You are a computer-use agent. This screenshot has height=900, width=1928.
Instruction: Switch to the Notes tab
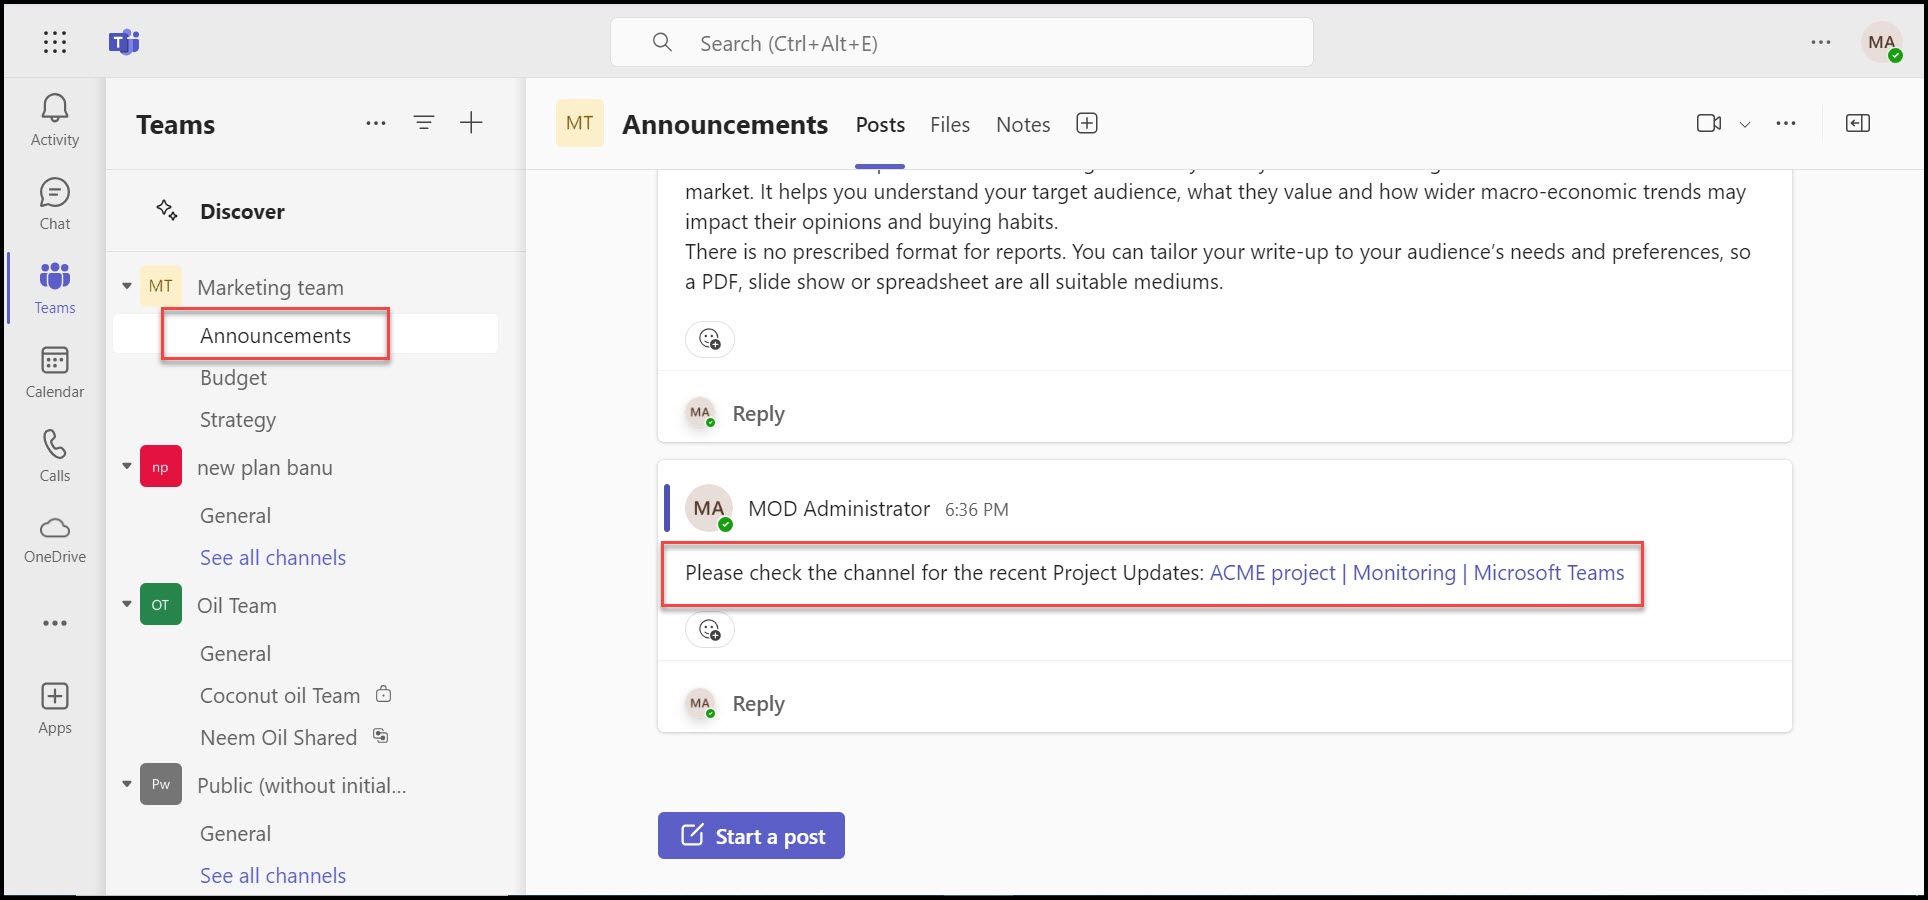click(1022, 125)
